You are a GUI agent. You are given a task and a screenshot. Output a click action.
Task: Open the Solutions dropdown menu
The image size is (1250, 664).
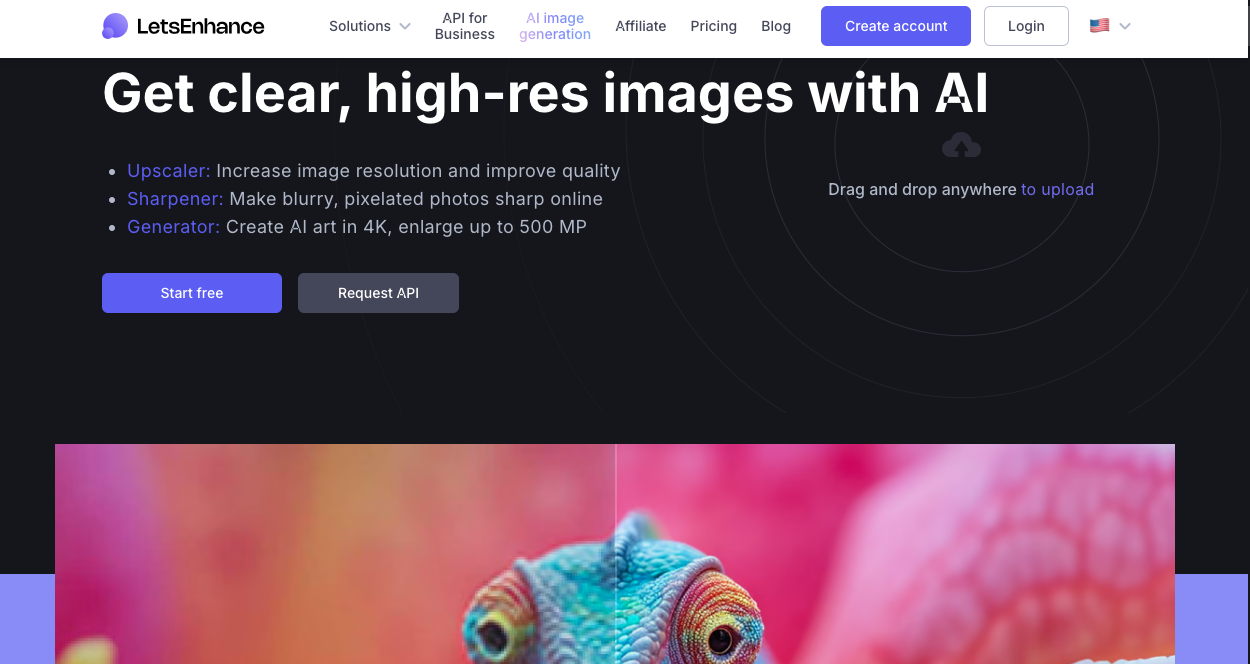point(370,26)
